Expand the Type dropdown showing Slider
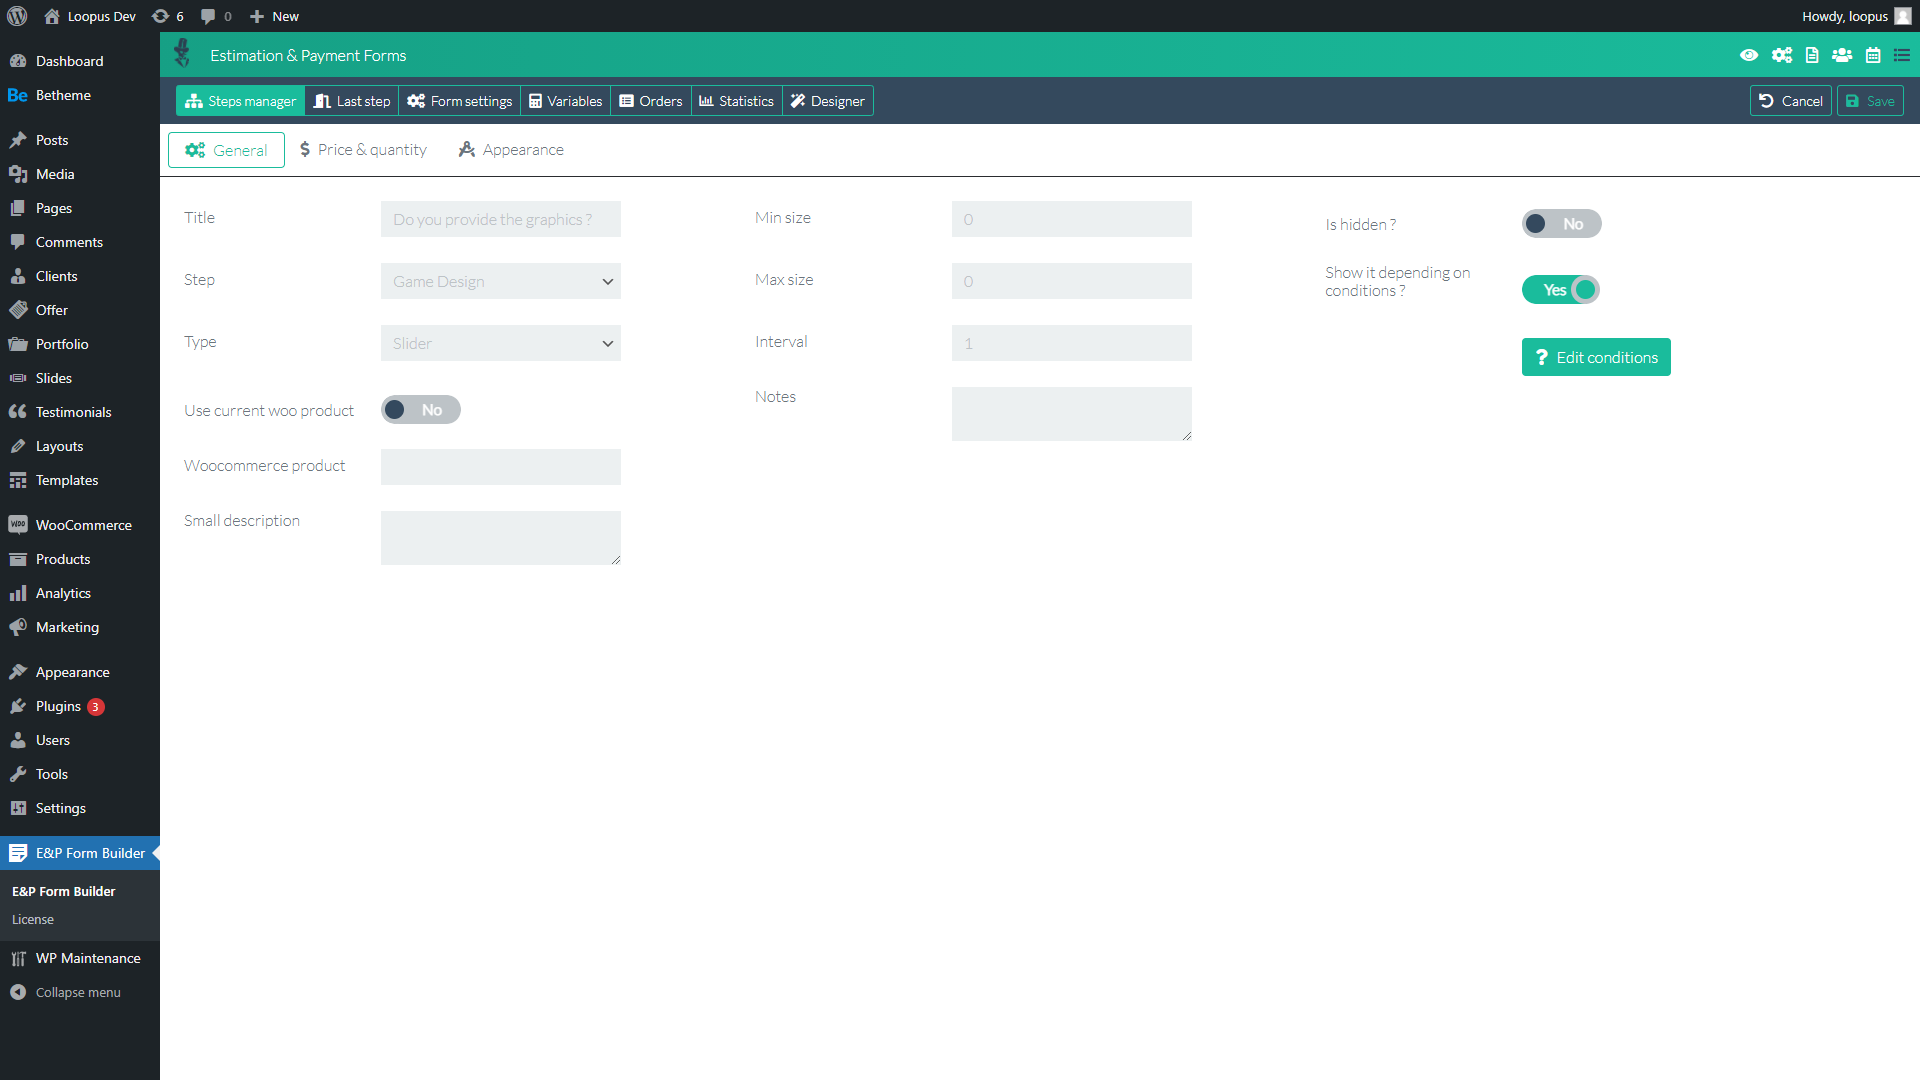This screenshot has height=1080, width=1920. point(500,343)
